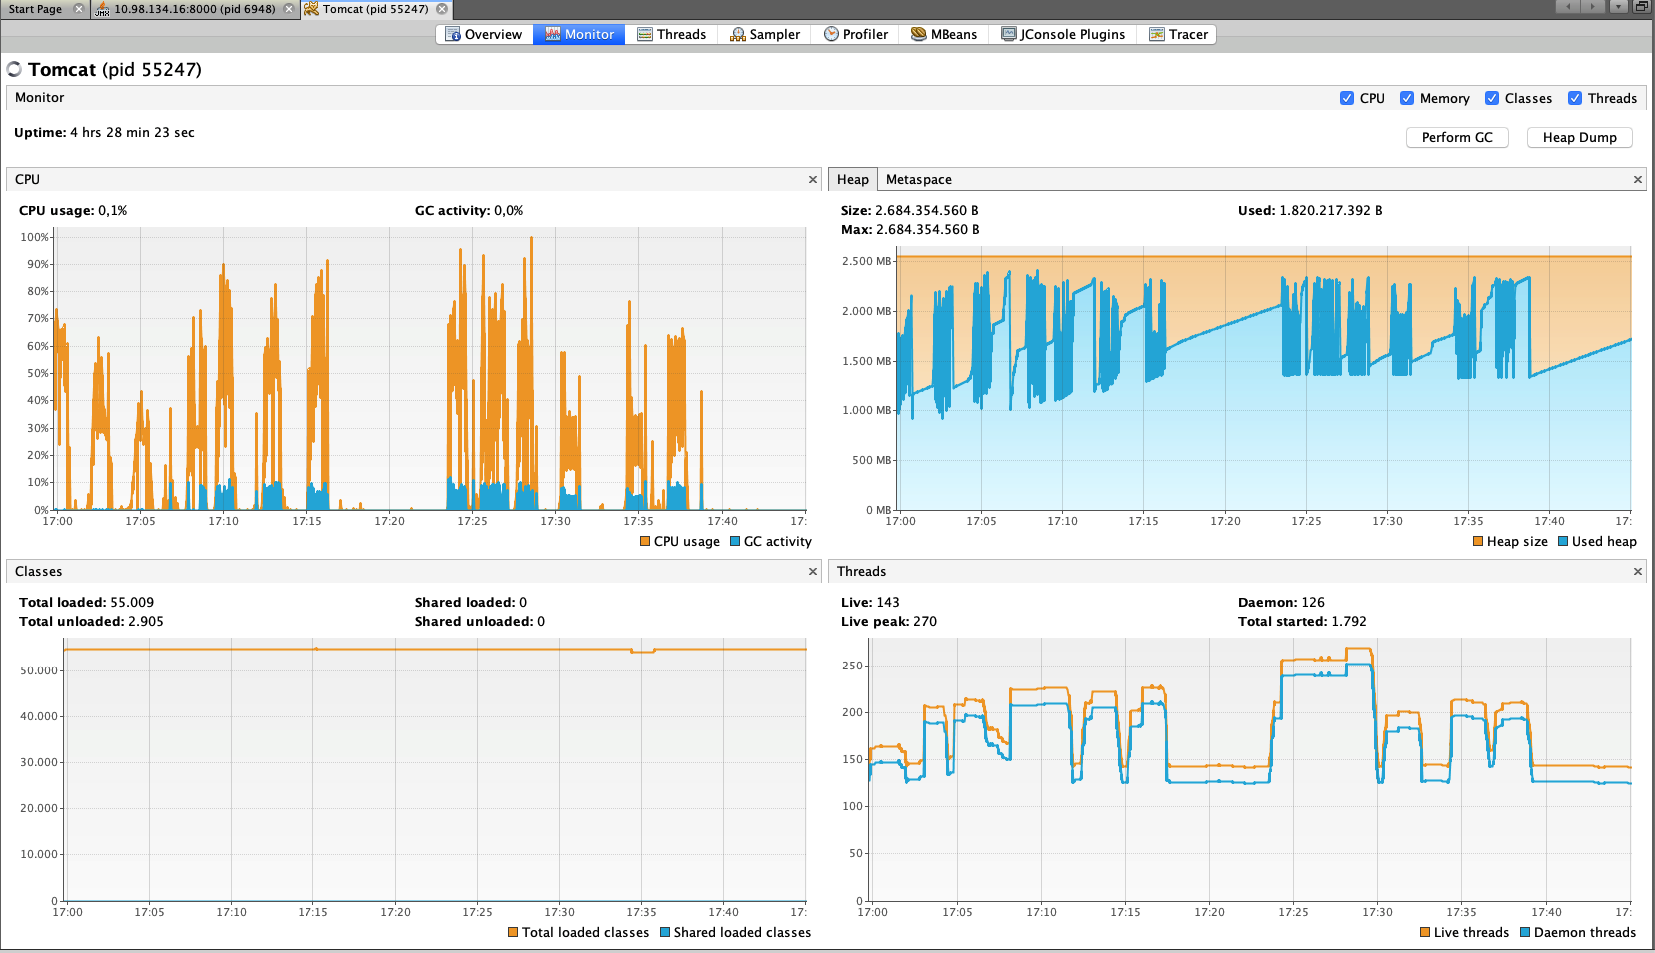Click the 'Daemon: 126' text

[1281, 603]
